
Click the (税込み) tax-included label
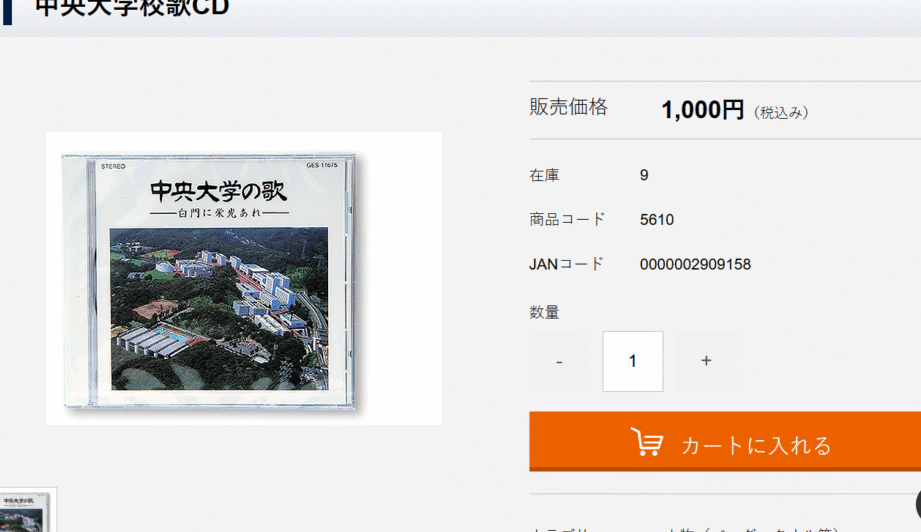[x=781, y=112]
